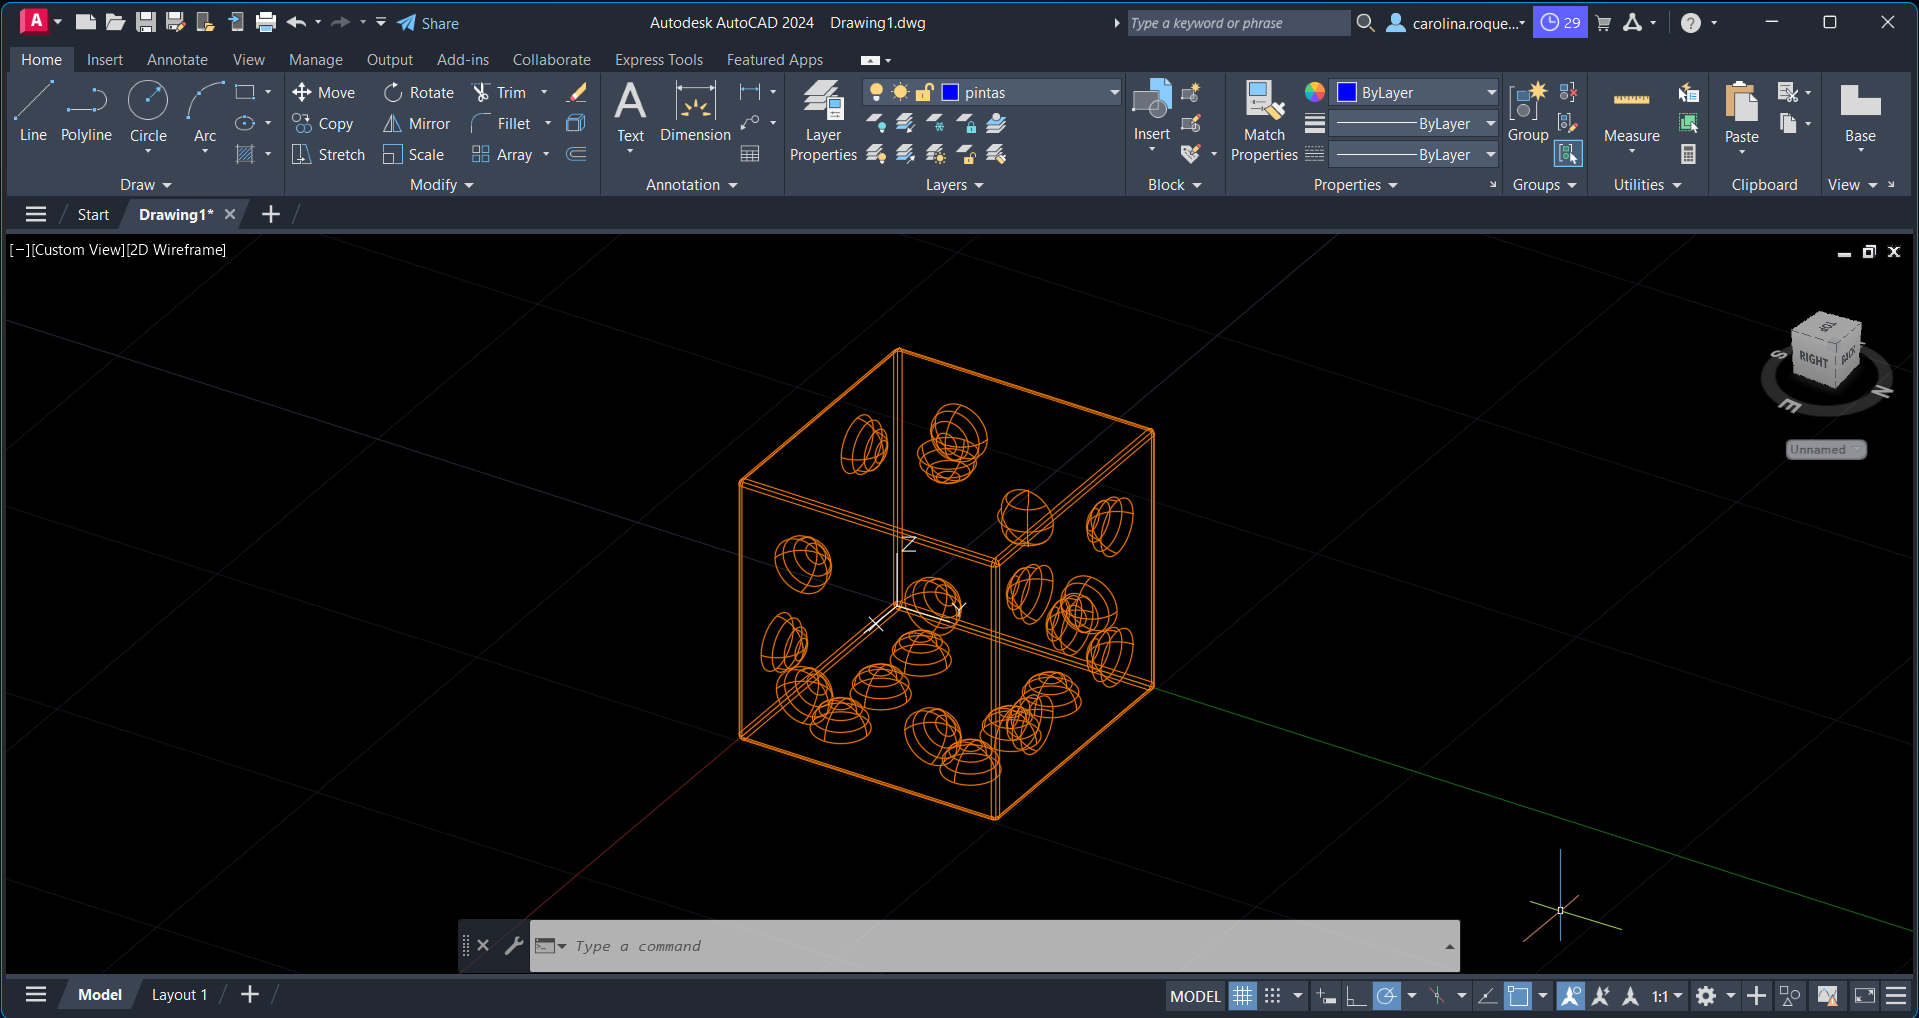
Task: Click the blue ByLayer color swatch
Action: point(1347,93)
